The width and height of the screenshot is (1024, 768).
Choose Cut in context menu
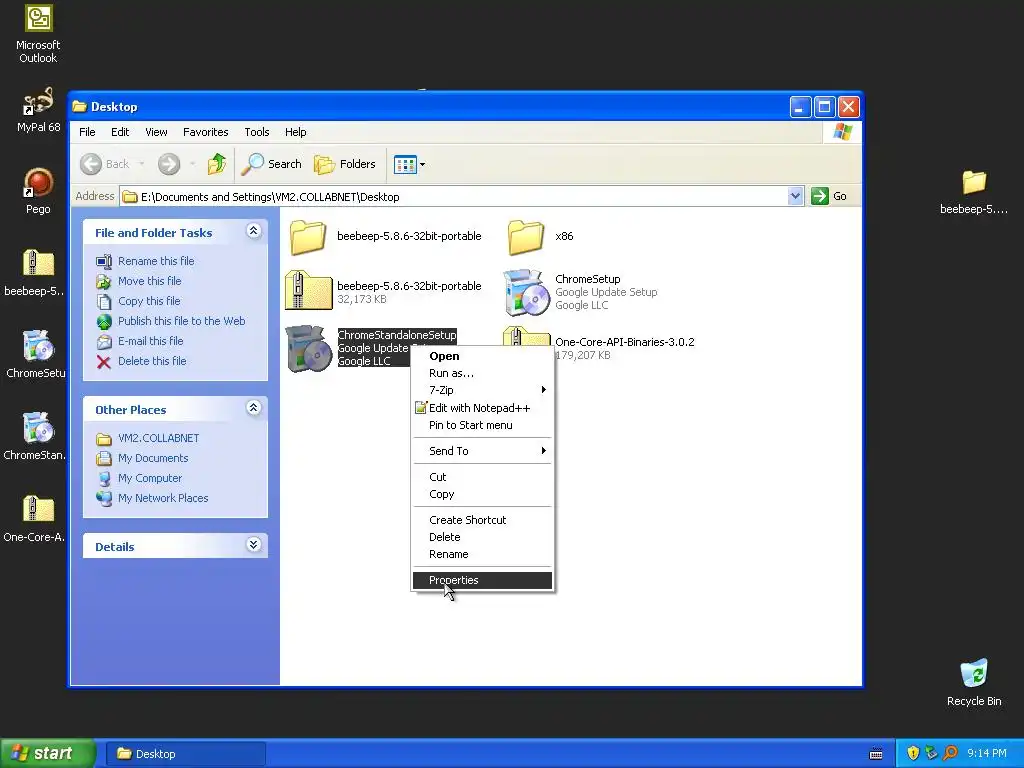[482, 477]
